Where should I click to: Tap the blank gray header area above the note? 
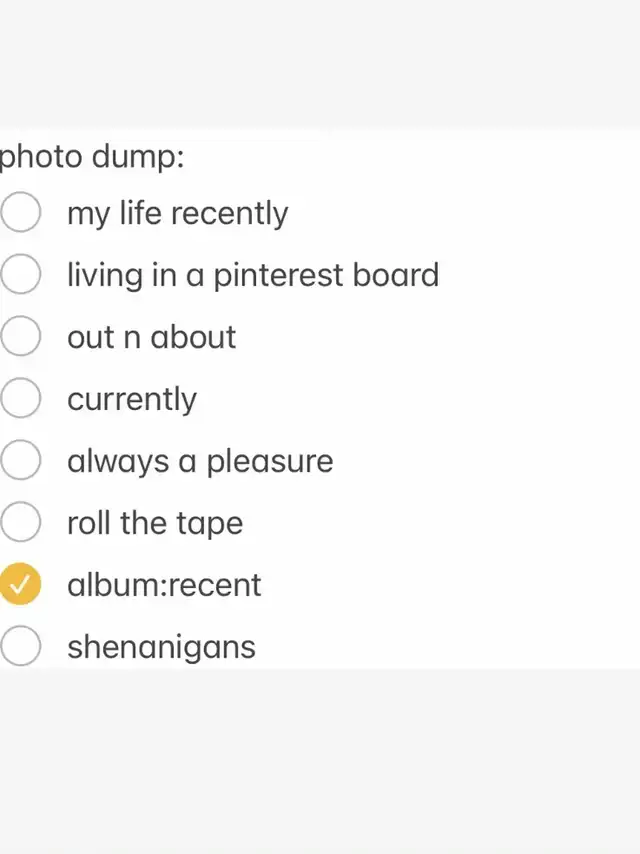tap(320, 64)
